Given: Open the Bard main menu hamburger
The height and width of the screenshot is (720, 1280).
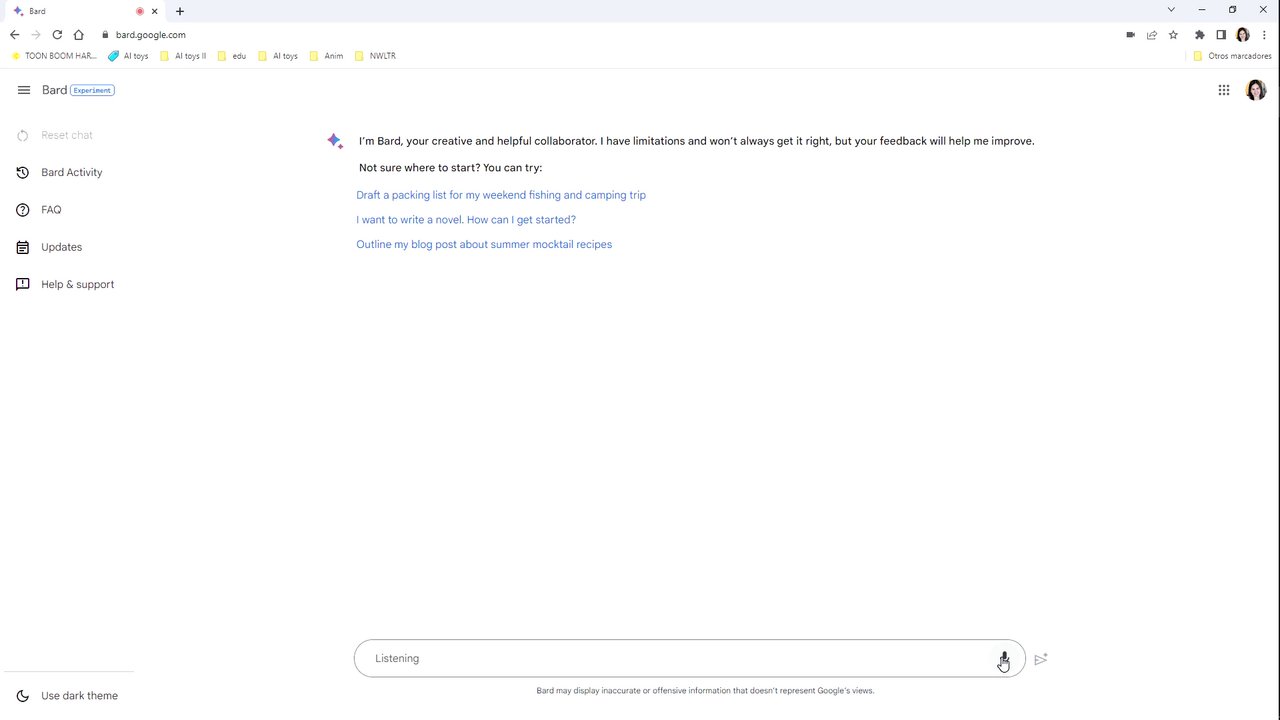Looking at the screenshot, I should coord(24,90).
